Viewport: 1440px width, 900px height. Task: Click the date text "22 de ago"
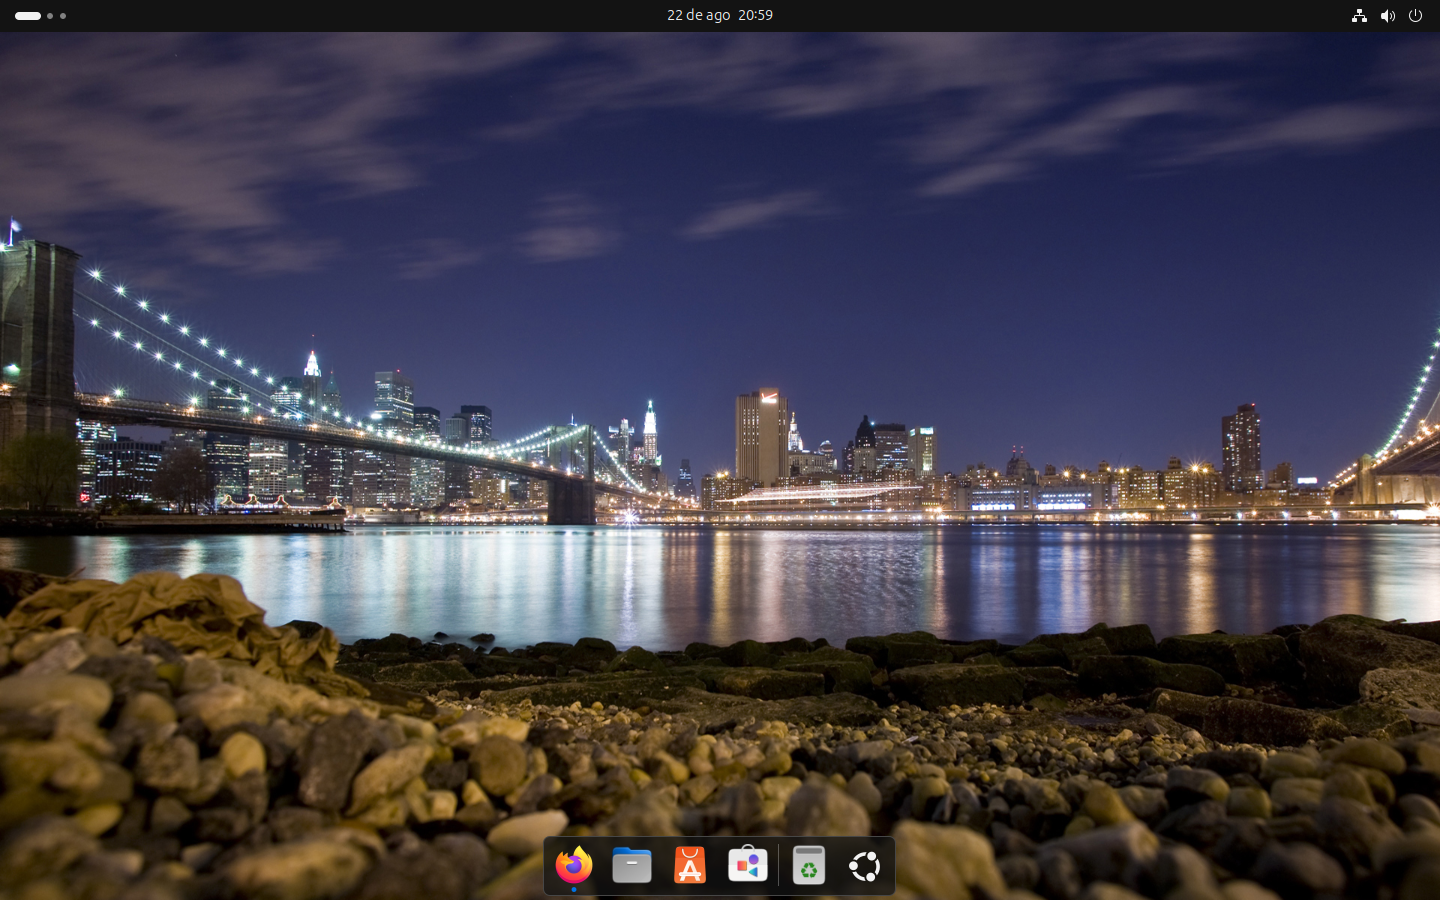coord(698,16)
